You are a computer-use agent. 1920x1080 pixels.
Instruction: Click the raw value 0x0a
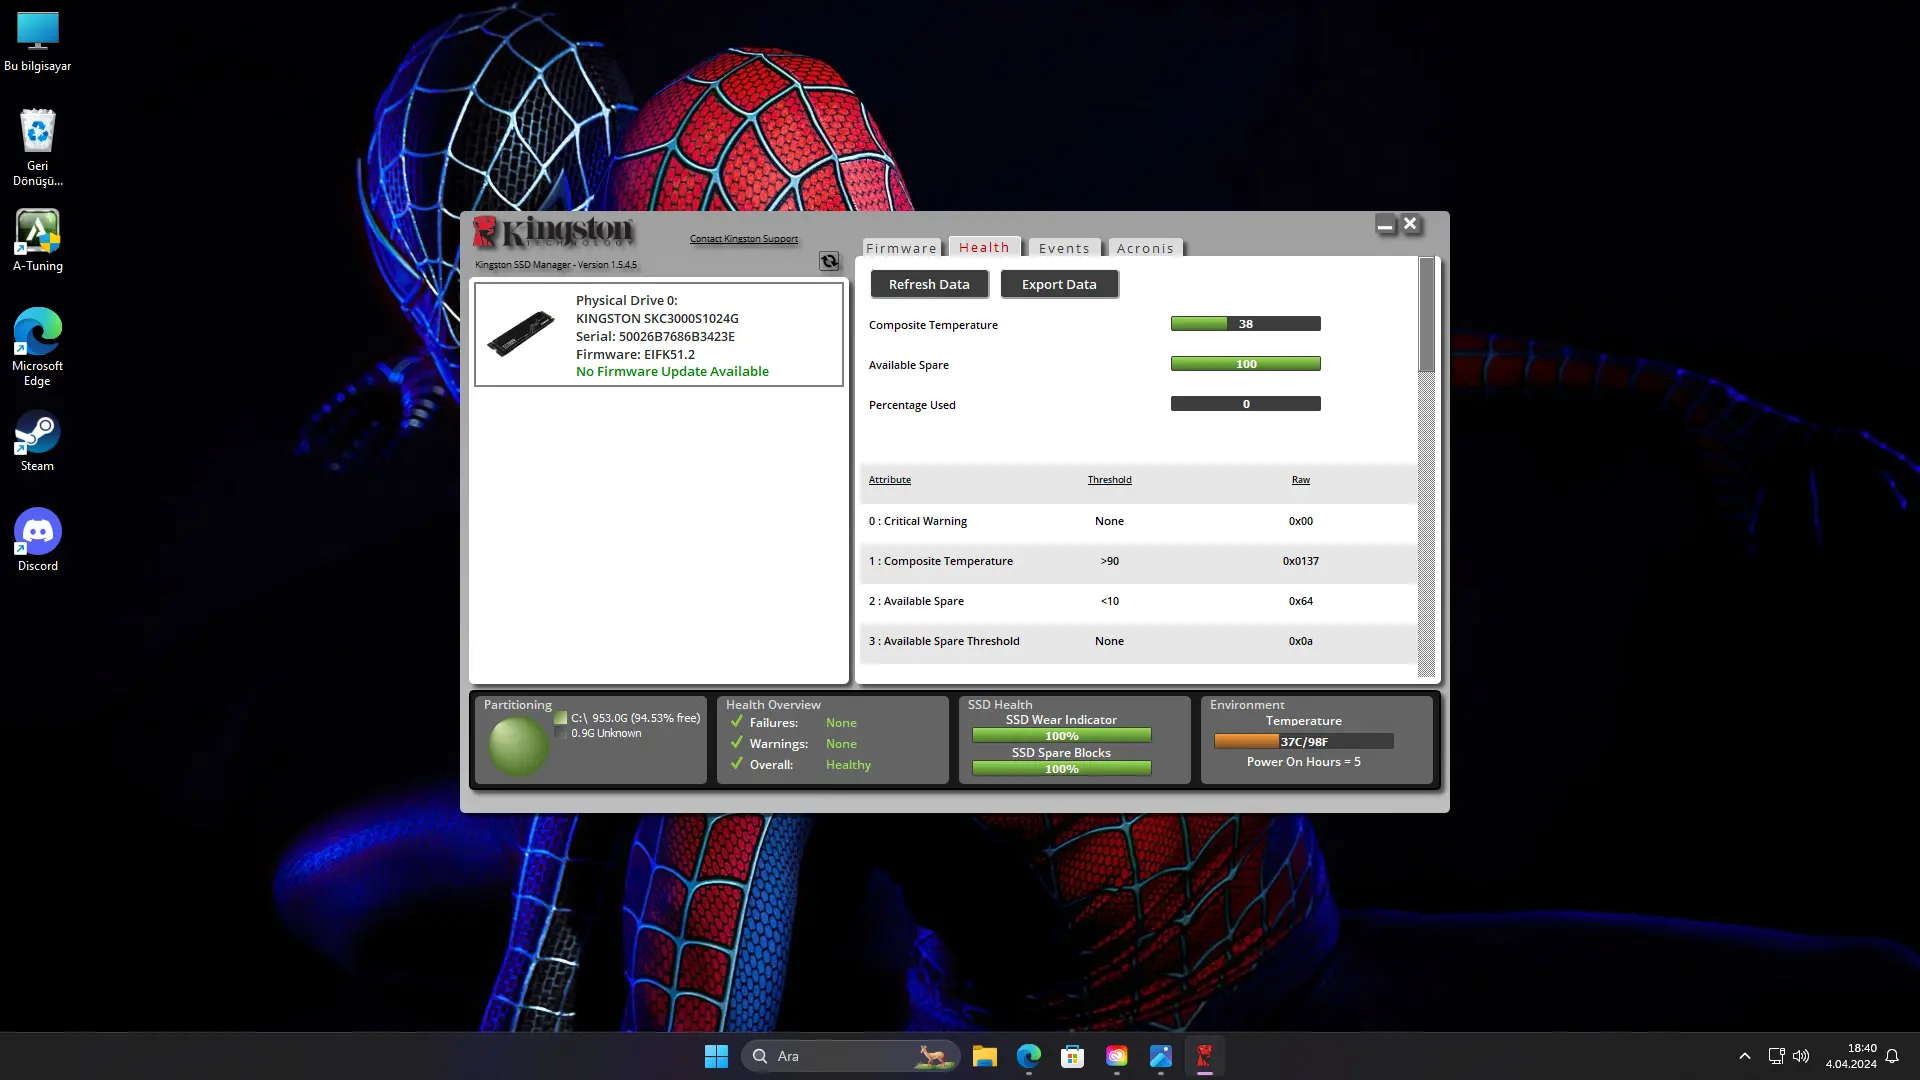click(x=1301, y=641)
